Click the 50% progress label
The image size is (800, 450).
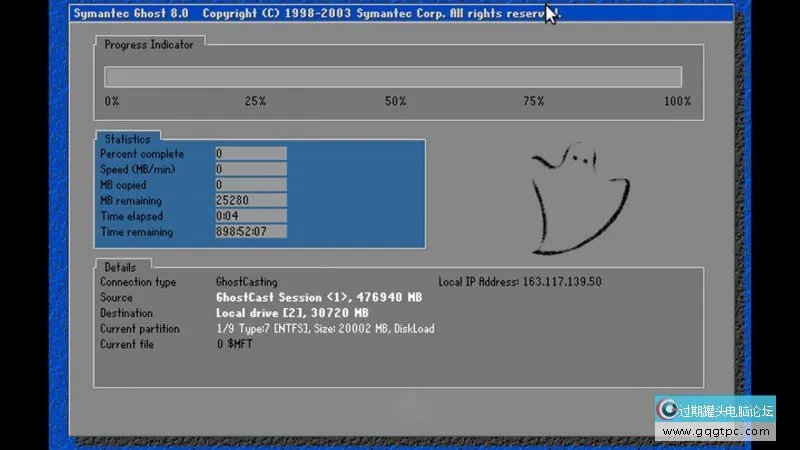coord(395,101)
